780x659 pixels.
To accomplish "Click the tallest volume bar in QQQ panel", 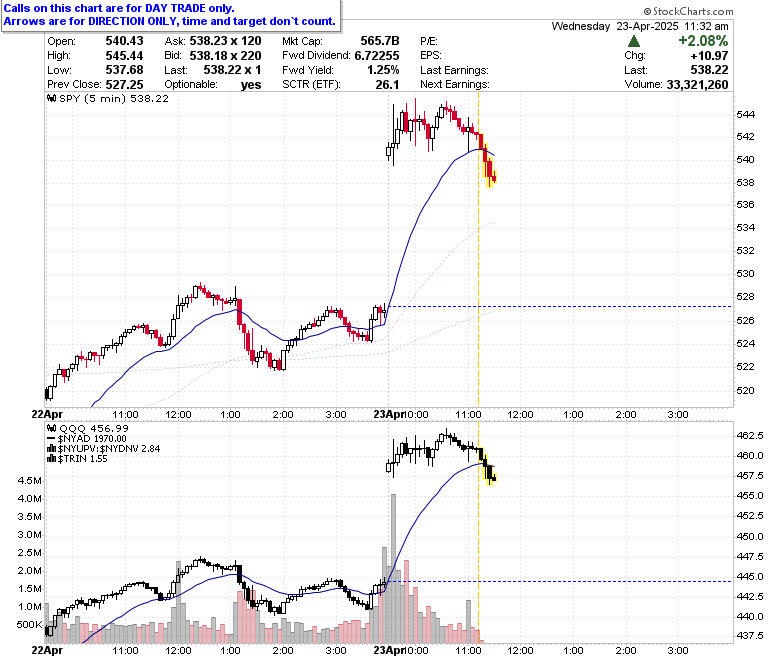I will [x=393, y=568].
